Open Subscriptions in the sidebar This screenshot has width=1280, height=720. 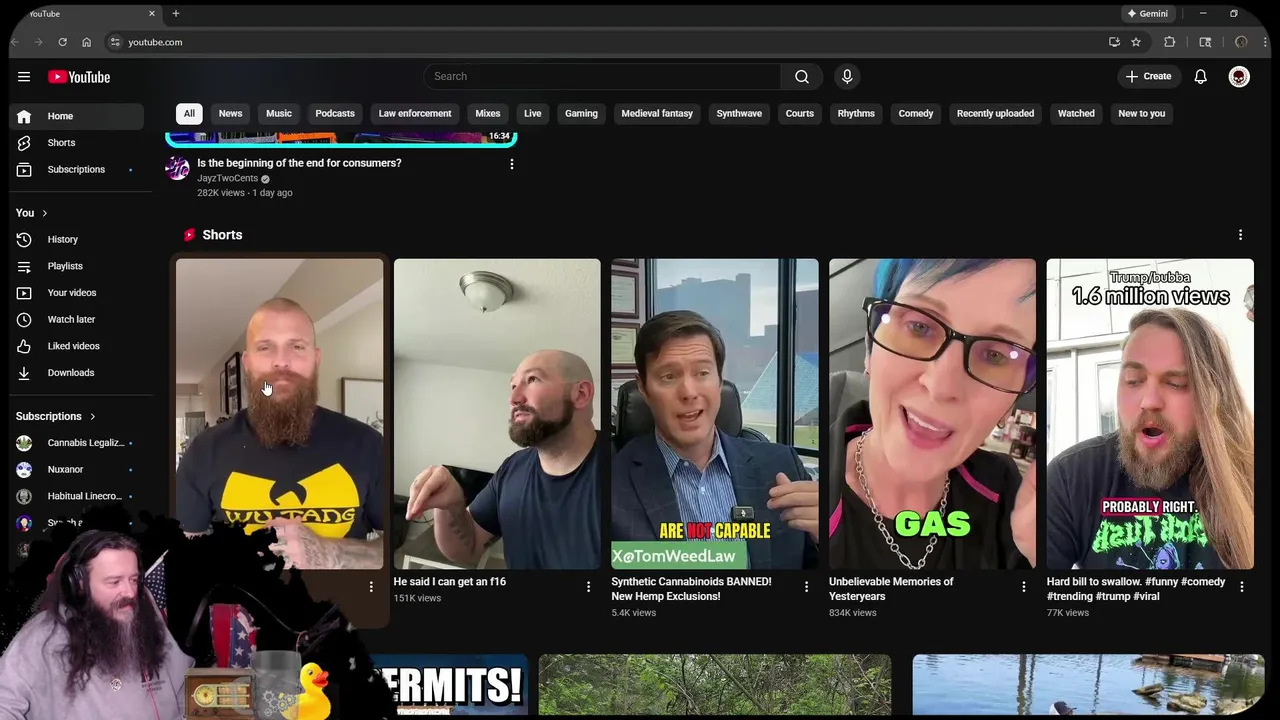76,169
